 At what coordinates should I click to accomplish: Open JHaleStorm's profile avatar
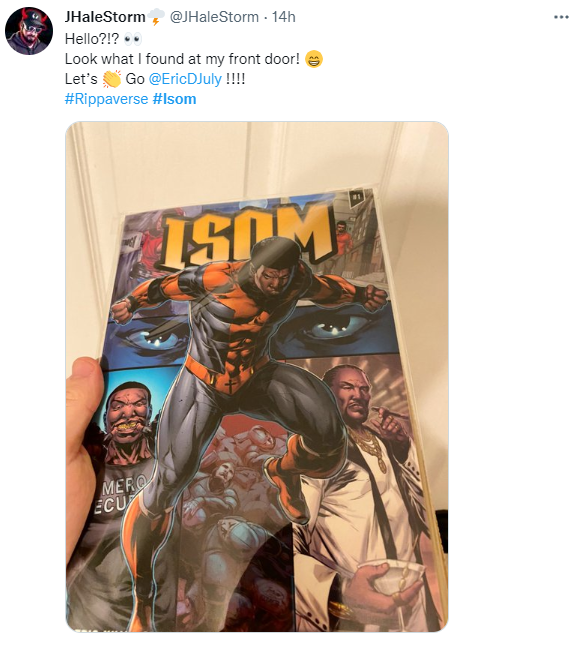point(29,31)
